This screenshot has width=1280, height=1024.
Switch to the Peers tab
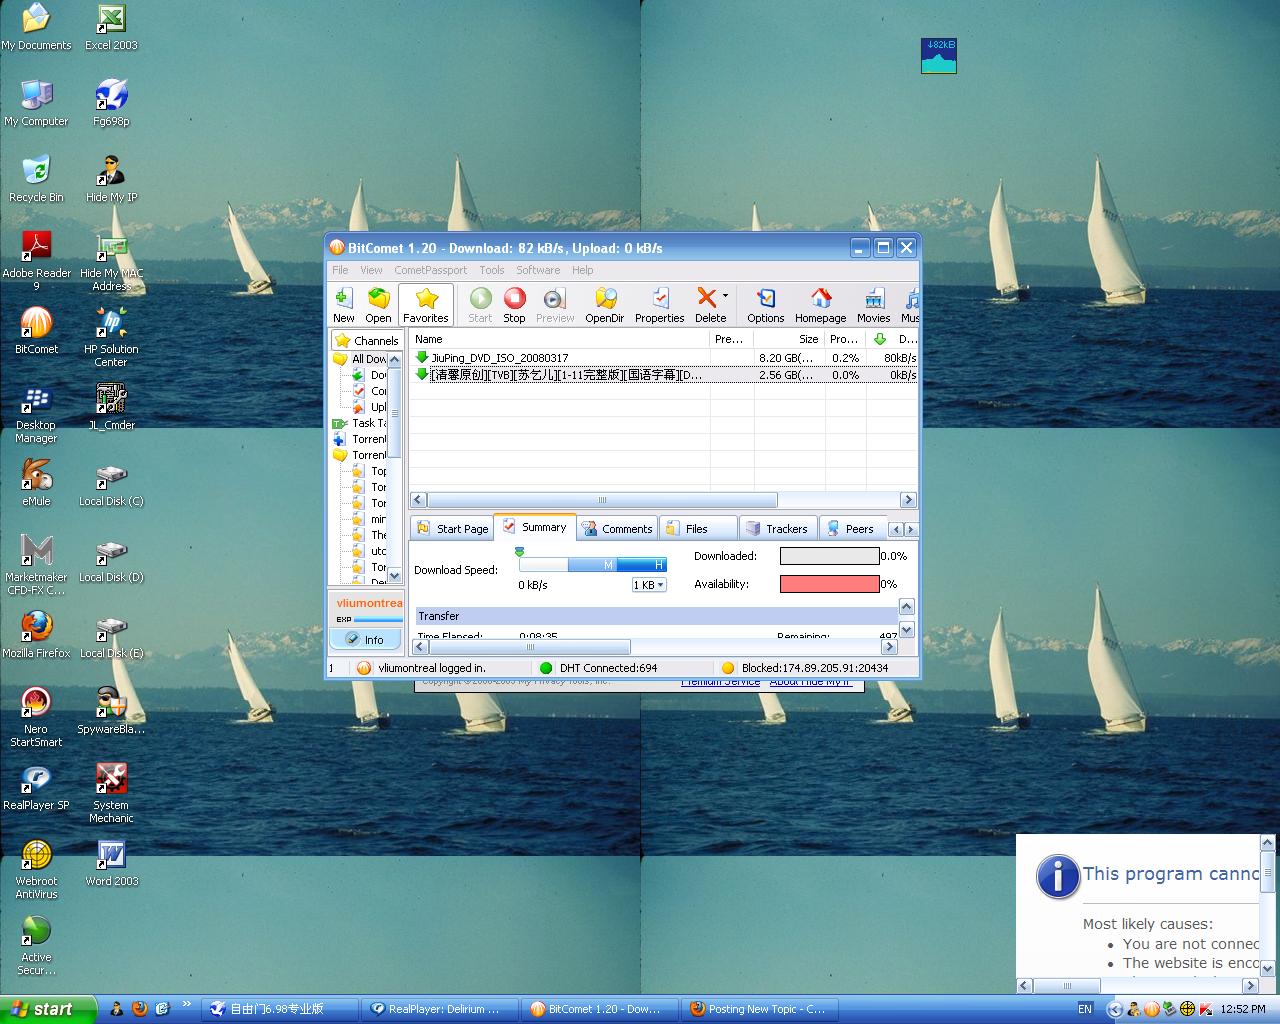(x=852, y=529)
